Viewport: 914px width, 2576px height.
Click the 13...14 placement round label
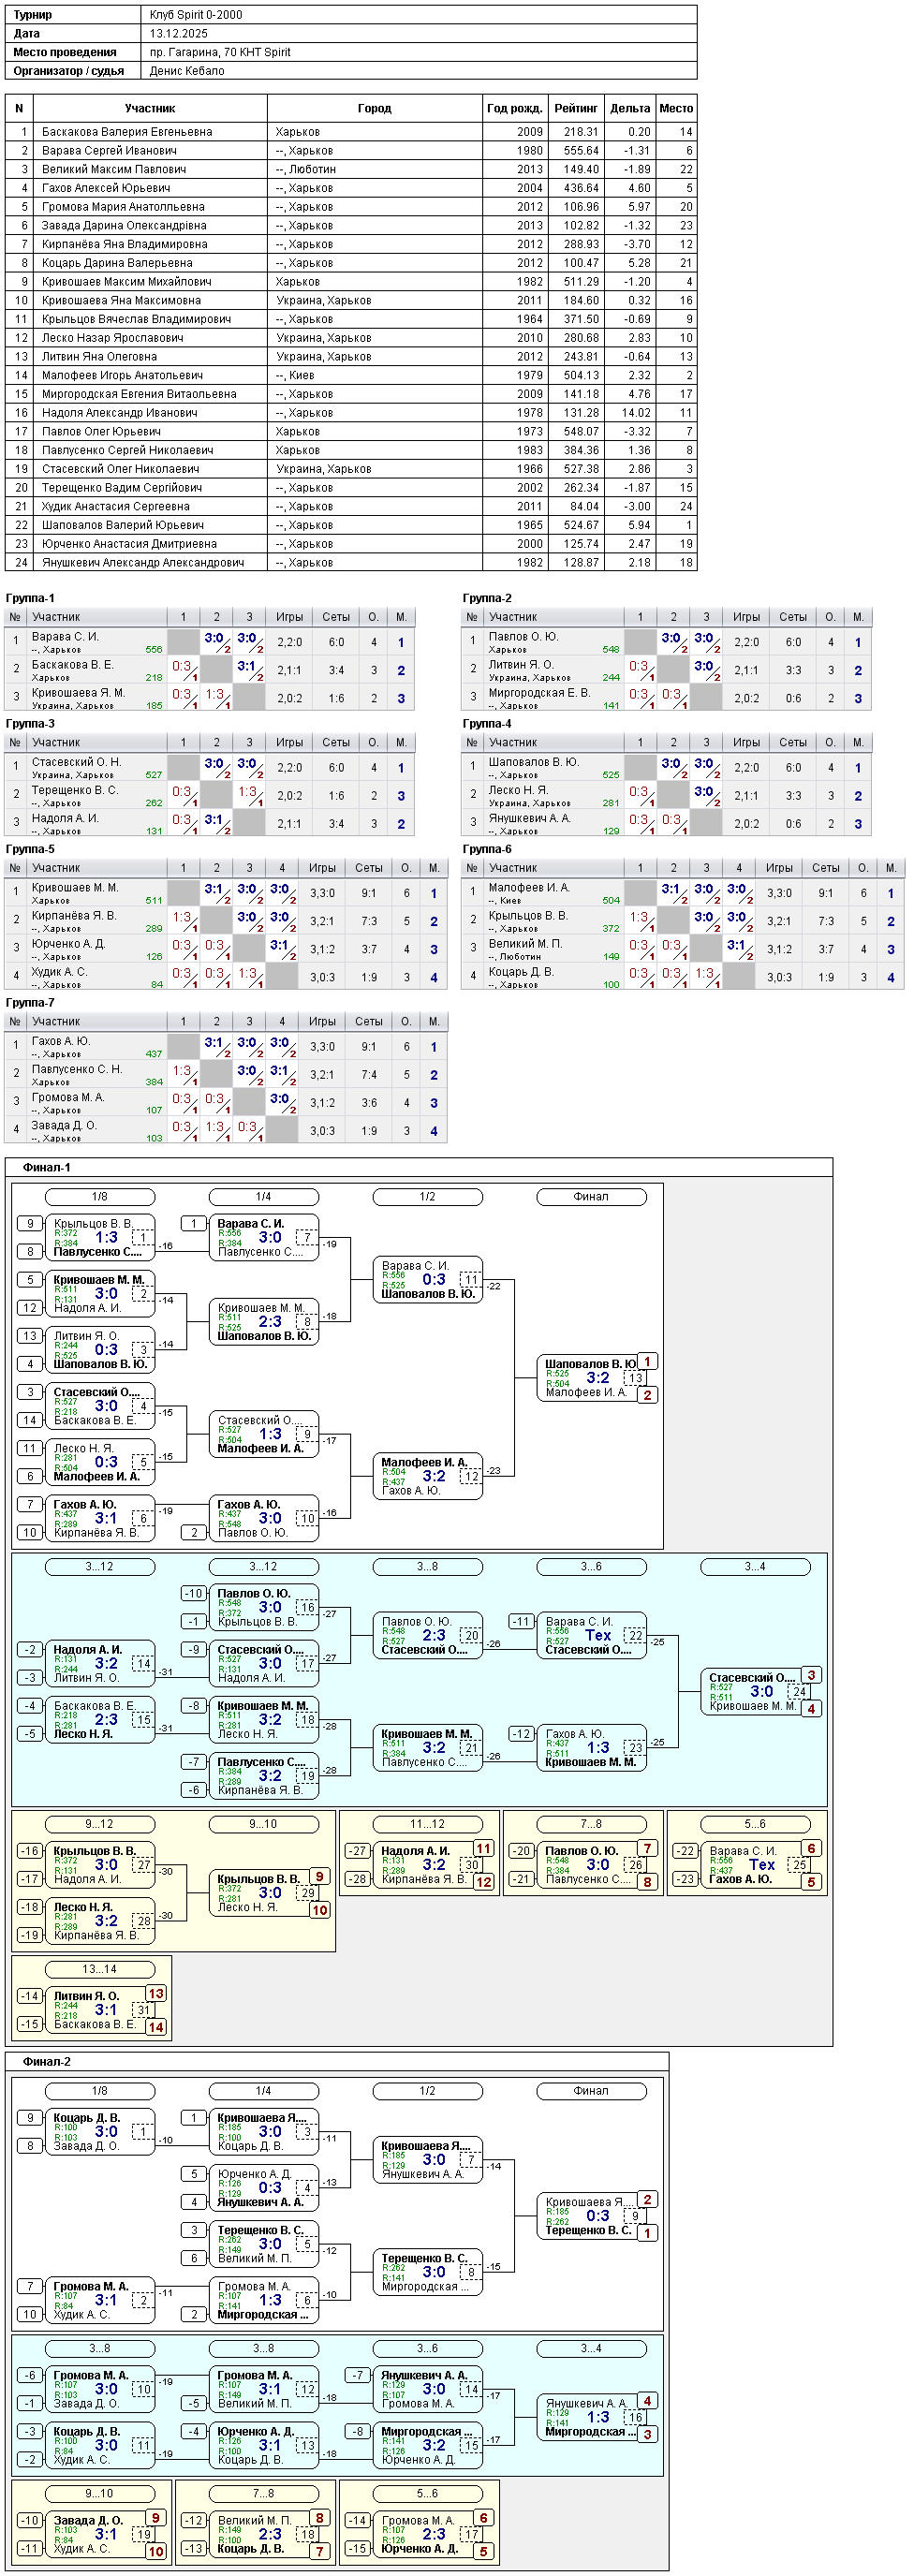coord(99,1969)
